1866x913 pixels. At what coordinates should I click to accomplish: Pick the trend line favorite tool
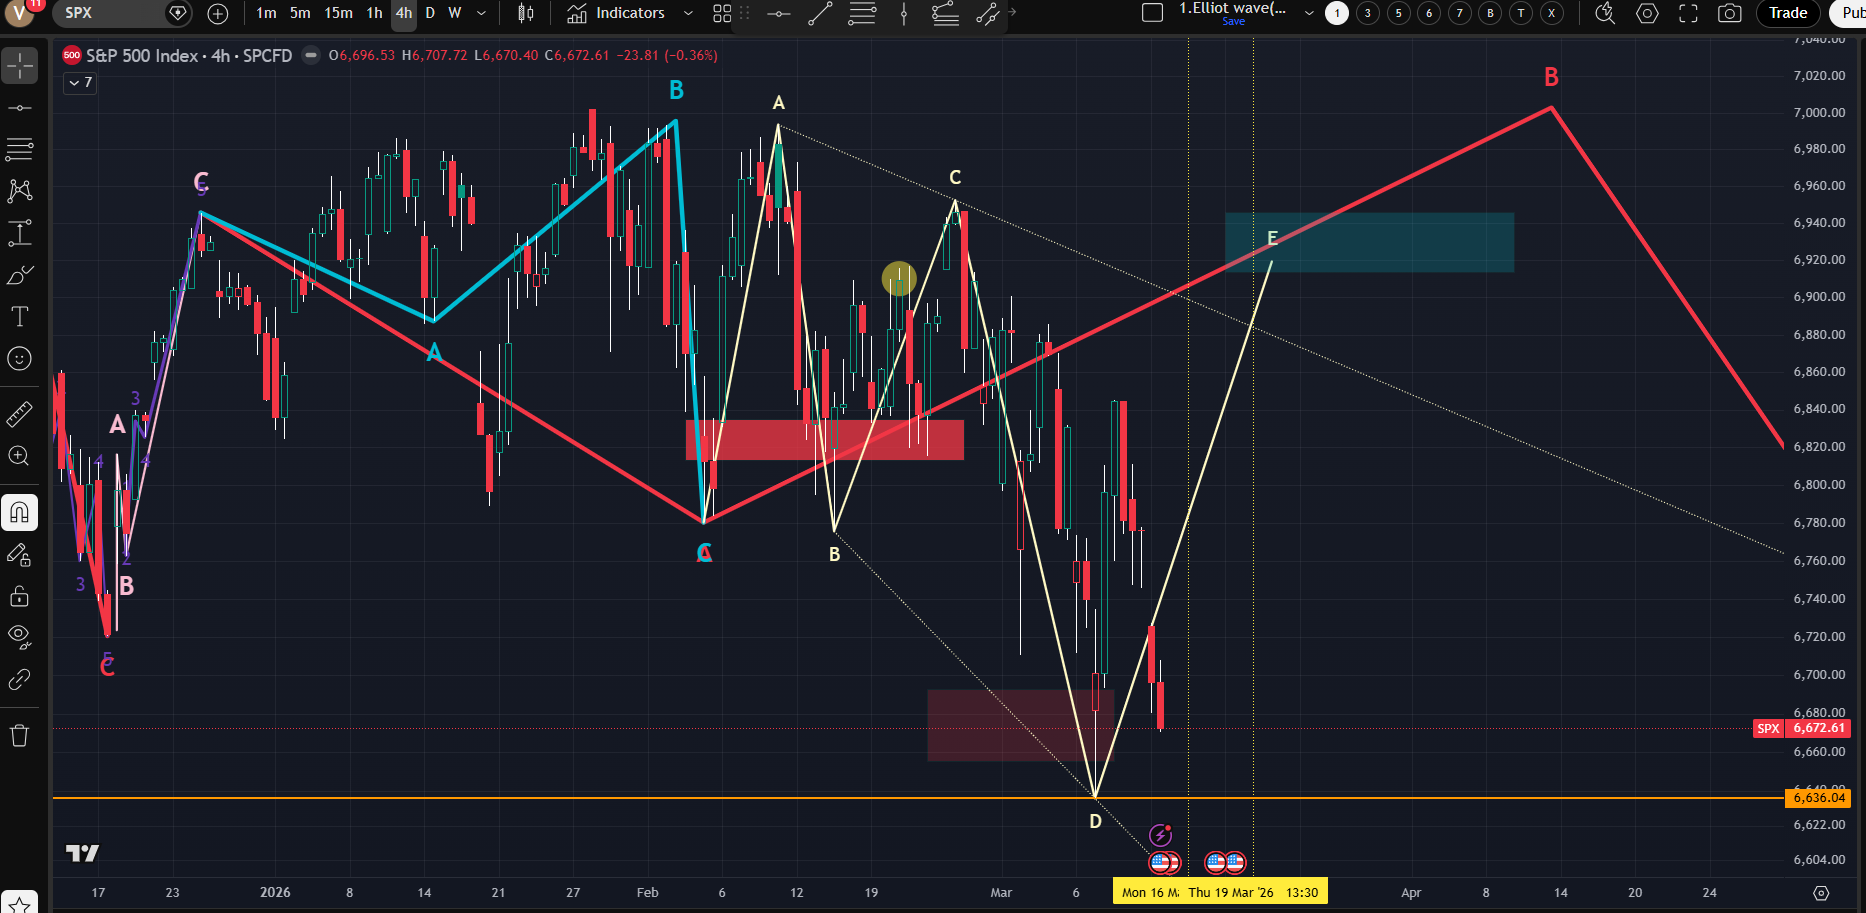(x=820, y=13)
